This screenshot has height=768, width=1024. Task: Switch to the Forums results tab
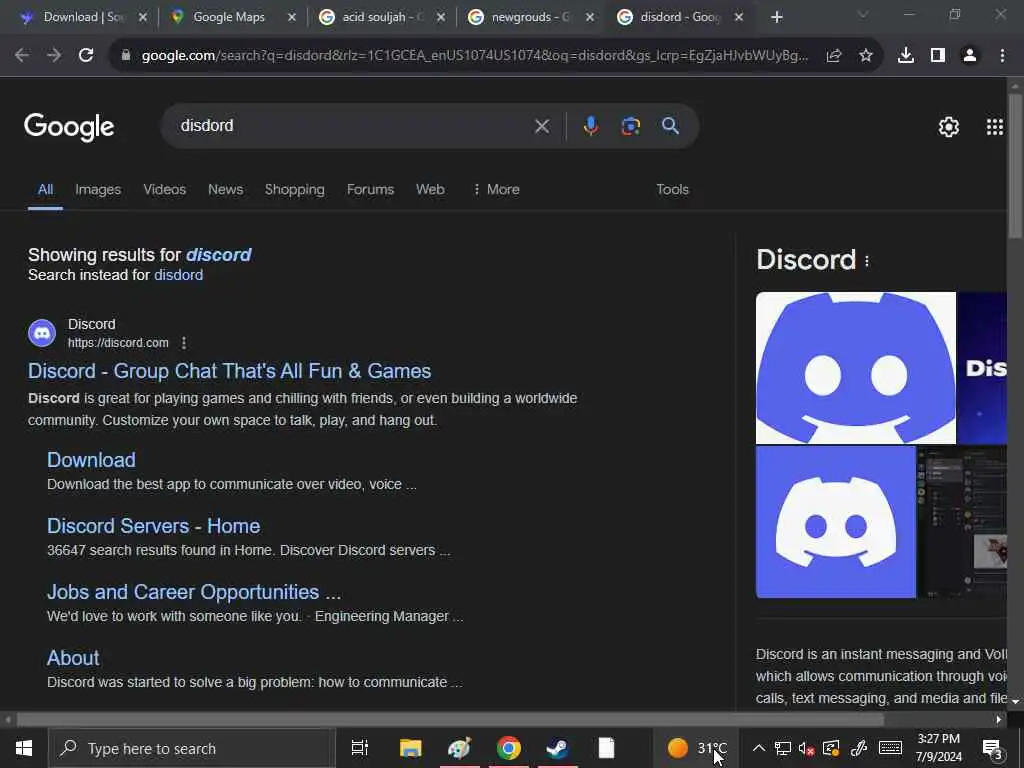[x=370, y=189]
